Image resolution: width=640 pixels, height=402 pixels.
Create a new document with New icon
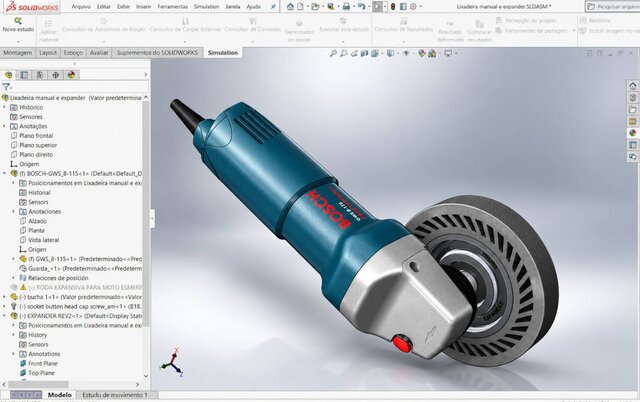300,7
